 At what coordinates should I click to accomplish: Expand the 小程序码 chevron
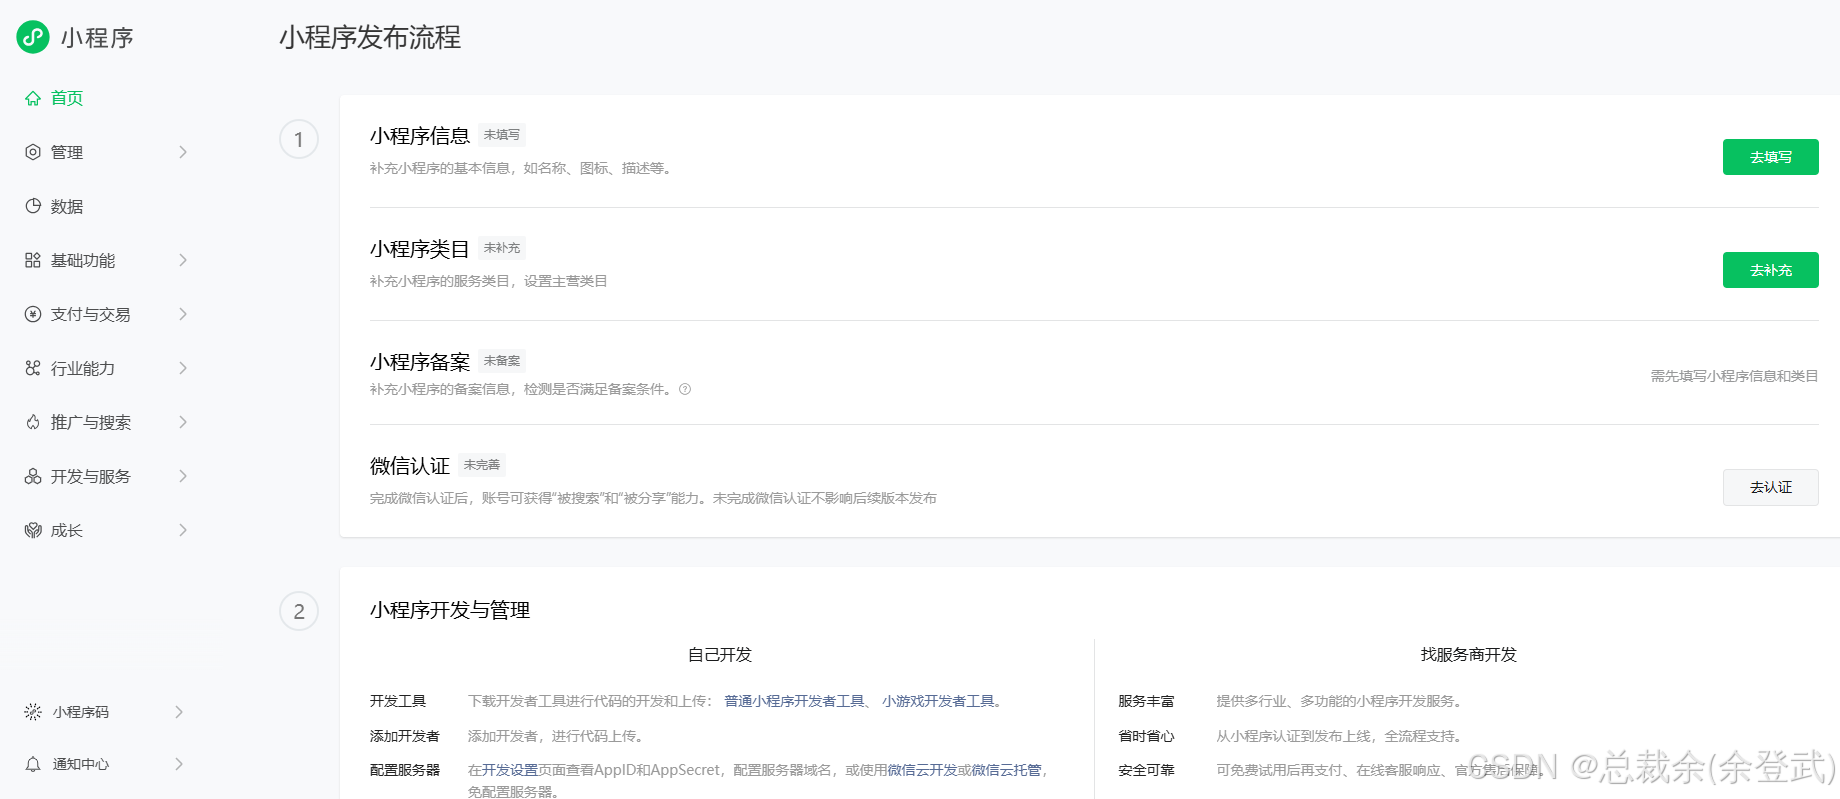click(179, 712)
